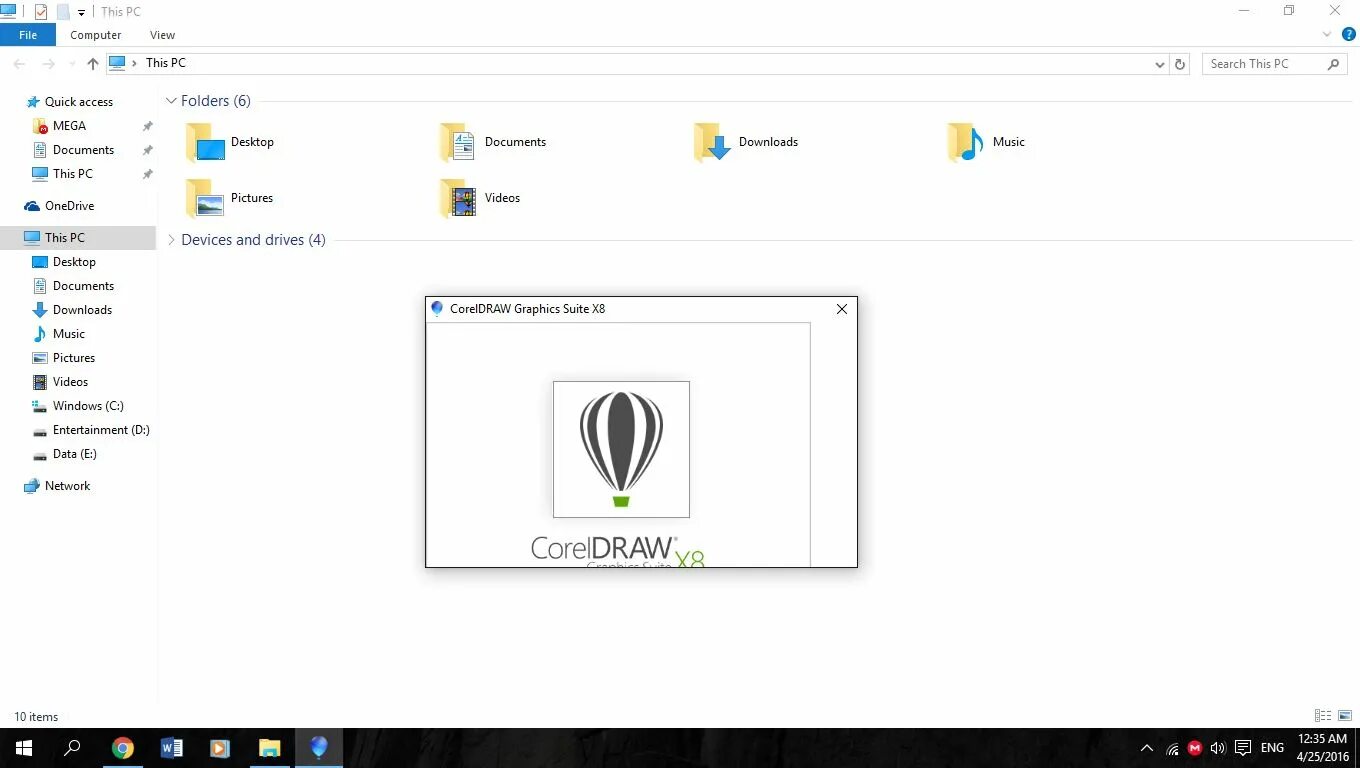
Task: Open pinned This PC under Quick access
Action: (62, 174)
